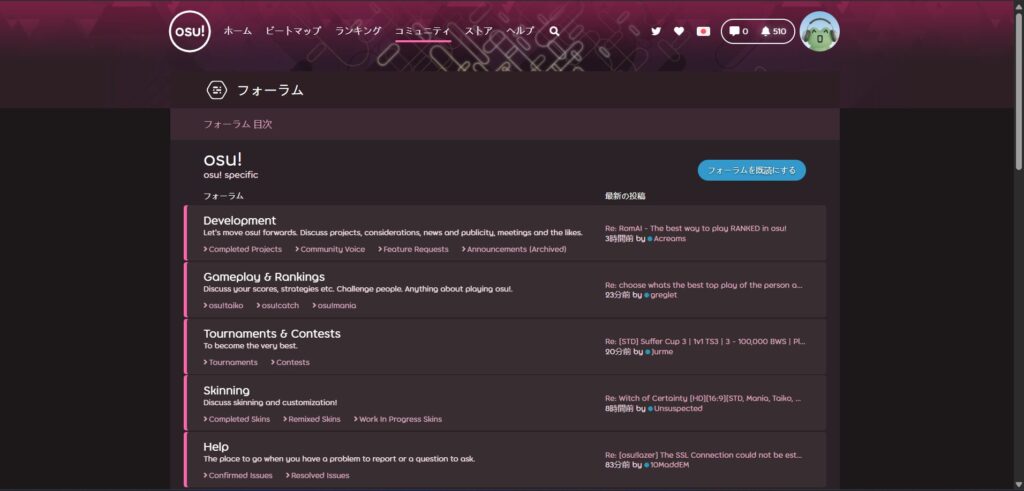Viewport: 1024px width, 491px height.
Task: Open the Confirmed Issues subforum
Action: 238,475
